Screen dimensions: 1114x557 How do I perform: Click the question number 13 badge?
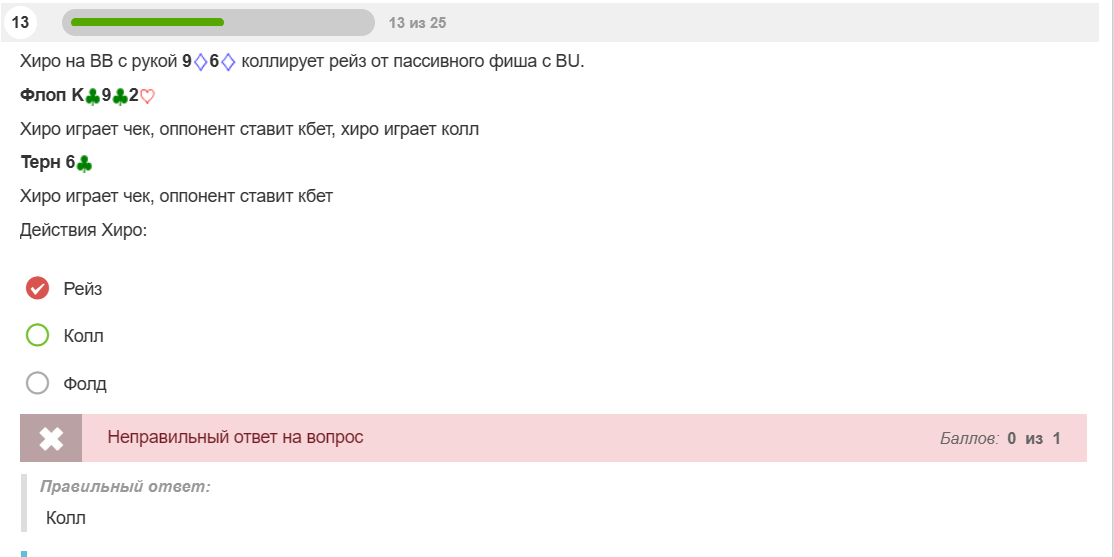tap(21, 23)
